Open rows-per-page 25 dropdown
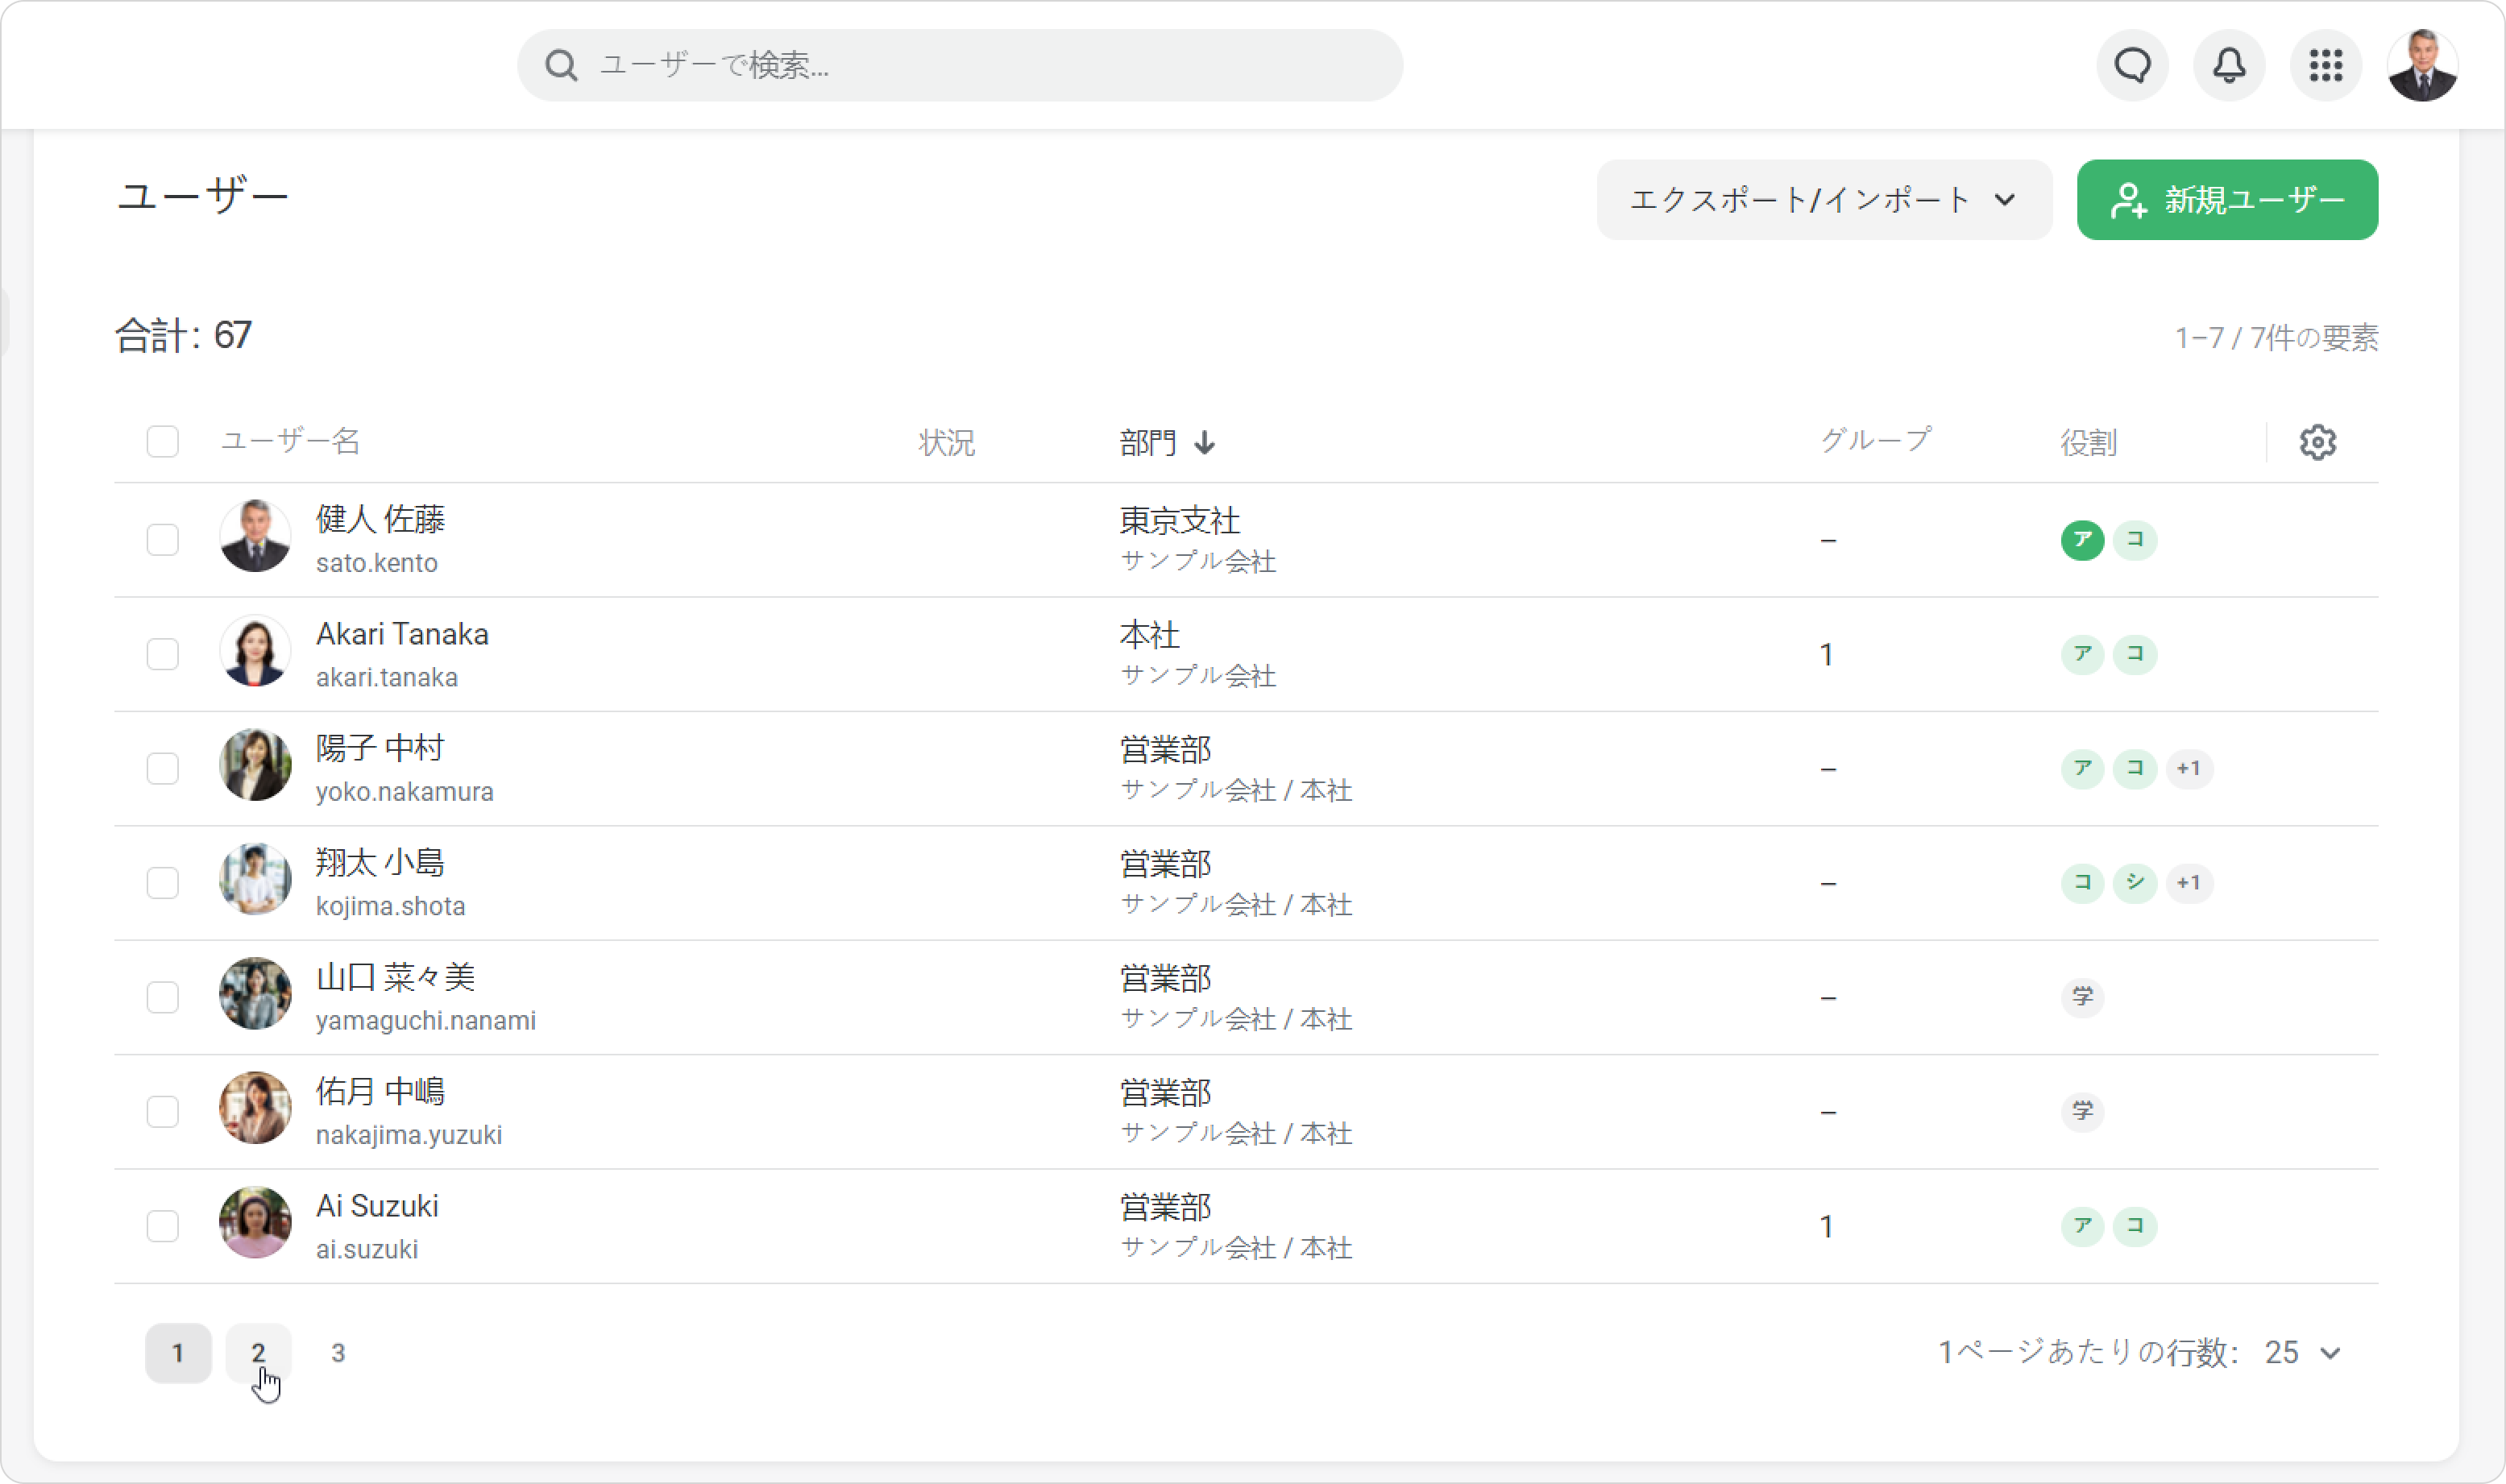The width and height of the screenshot is (2506, 1484). pos(2303,1353)
